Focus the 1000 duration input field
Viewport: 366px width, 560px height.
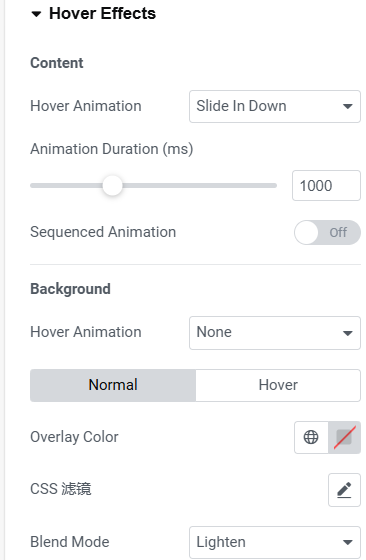pyautogui.click(x=326, y=186)
